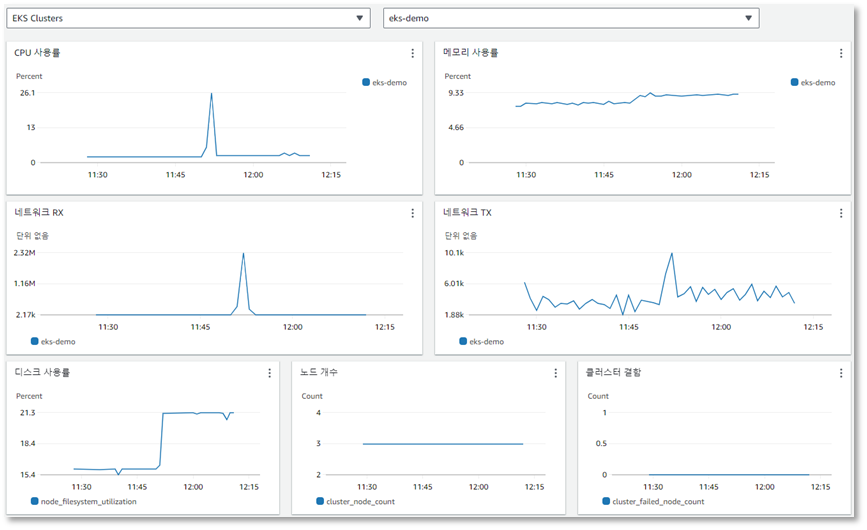Image resolution: width=867 pixels, height=530 pixels.
Task: Click the 18.4 y-axis value in disk chart
Action: tap(28, 443)
